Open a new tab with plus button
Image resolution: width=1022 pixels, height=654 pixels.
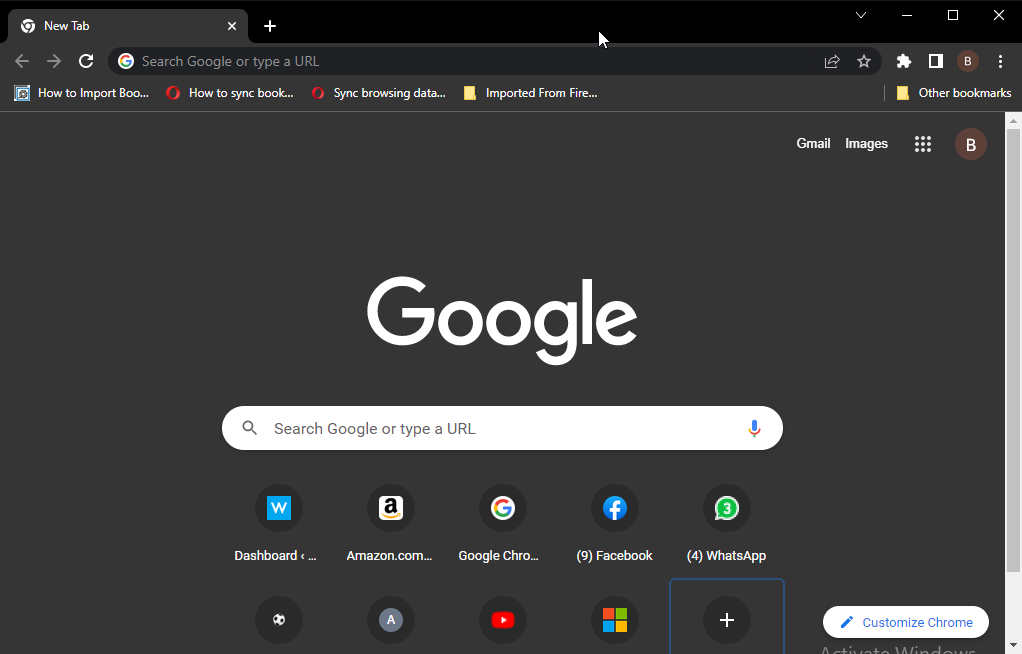270,26
